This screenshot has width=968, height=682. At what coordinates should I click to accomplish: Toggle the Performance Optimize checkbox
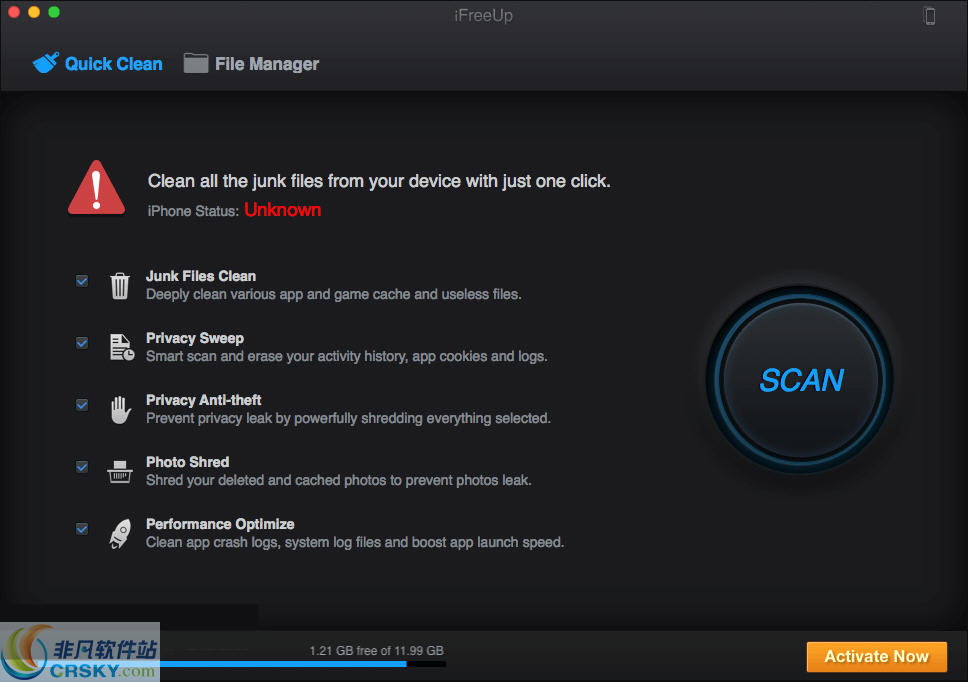pyautogui.click(x=82, y=529)
